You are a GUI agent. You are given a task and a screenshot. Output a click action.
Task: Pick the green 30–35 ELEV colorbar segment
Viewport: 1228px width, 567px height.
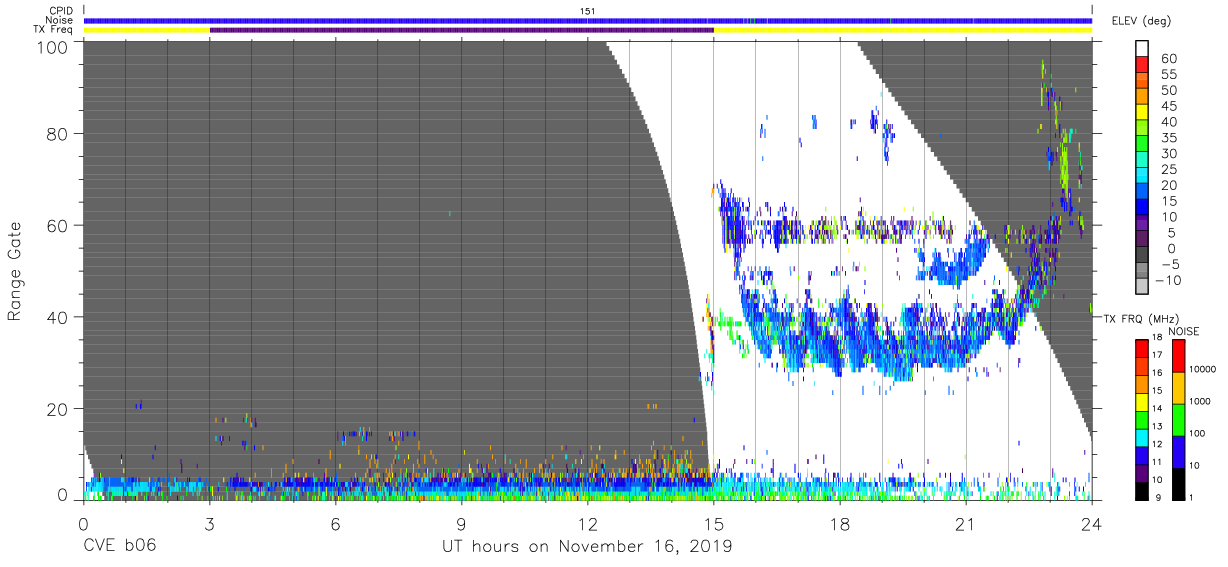point(1143,145)
